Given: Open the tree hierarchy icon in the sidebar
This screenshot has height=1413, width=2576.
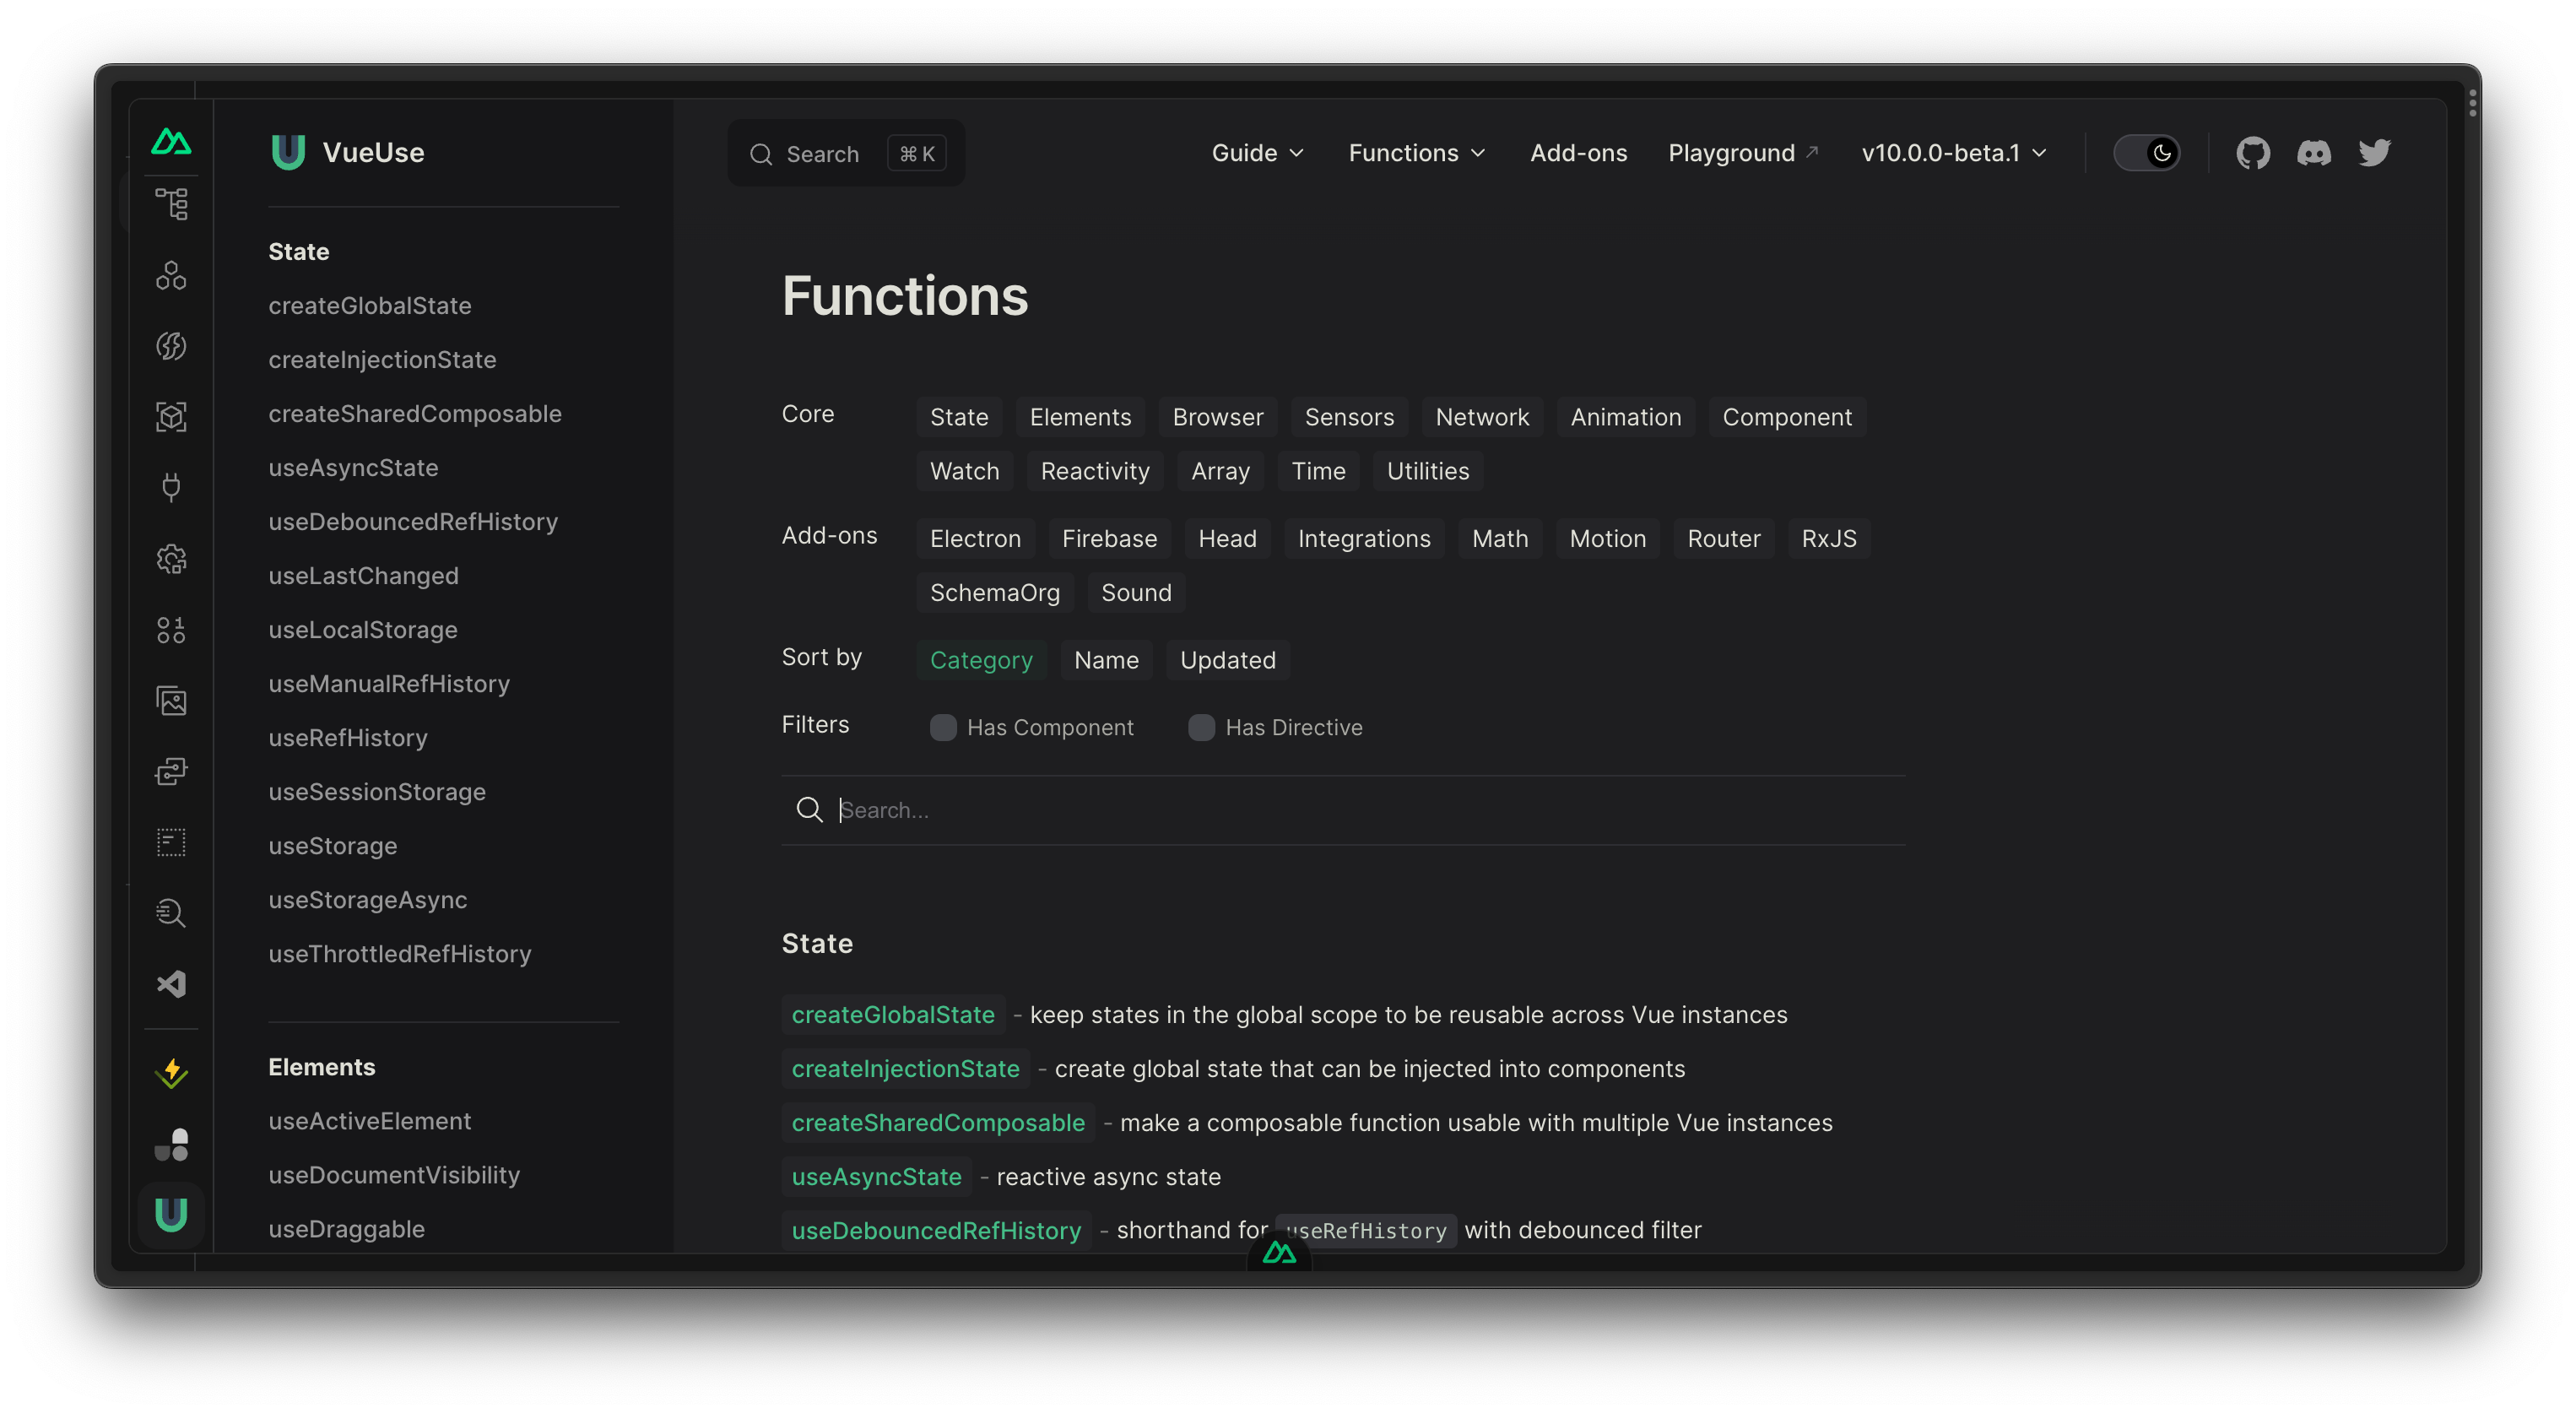Looking at the screenshot, I should pos(171,203).
